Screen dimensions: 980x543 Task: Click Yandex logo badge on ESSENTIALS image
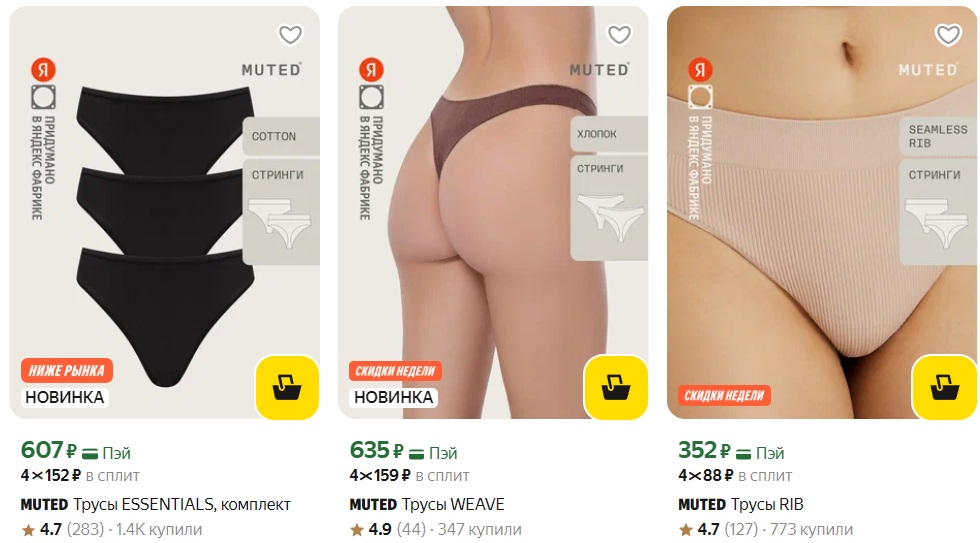coord(43,69)
